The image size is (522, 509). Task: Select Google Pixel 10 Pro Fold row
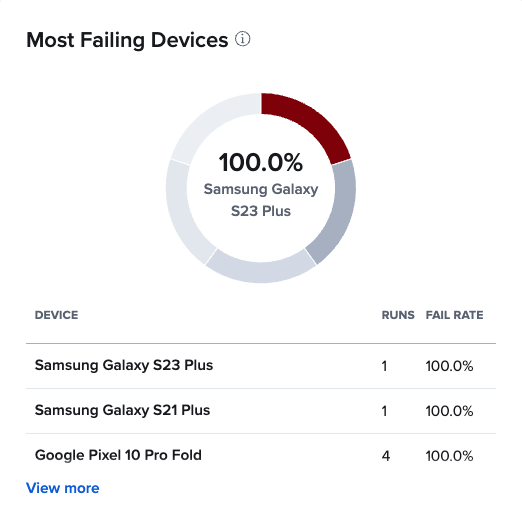(x=261, y=456)
